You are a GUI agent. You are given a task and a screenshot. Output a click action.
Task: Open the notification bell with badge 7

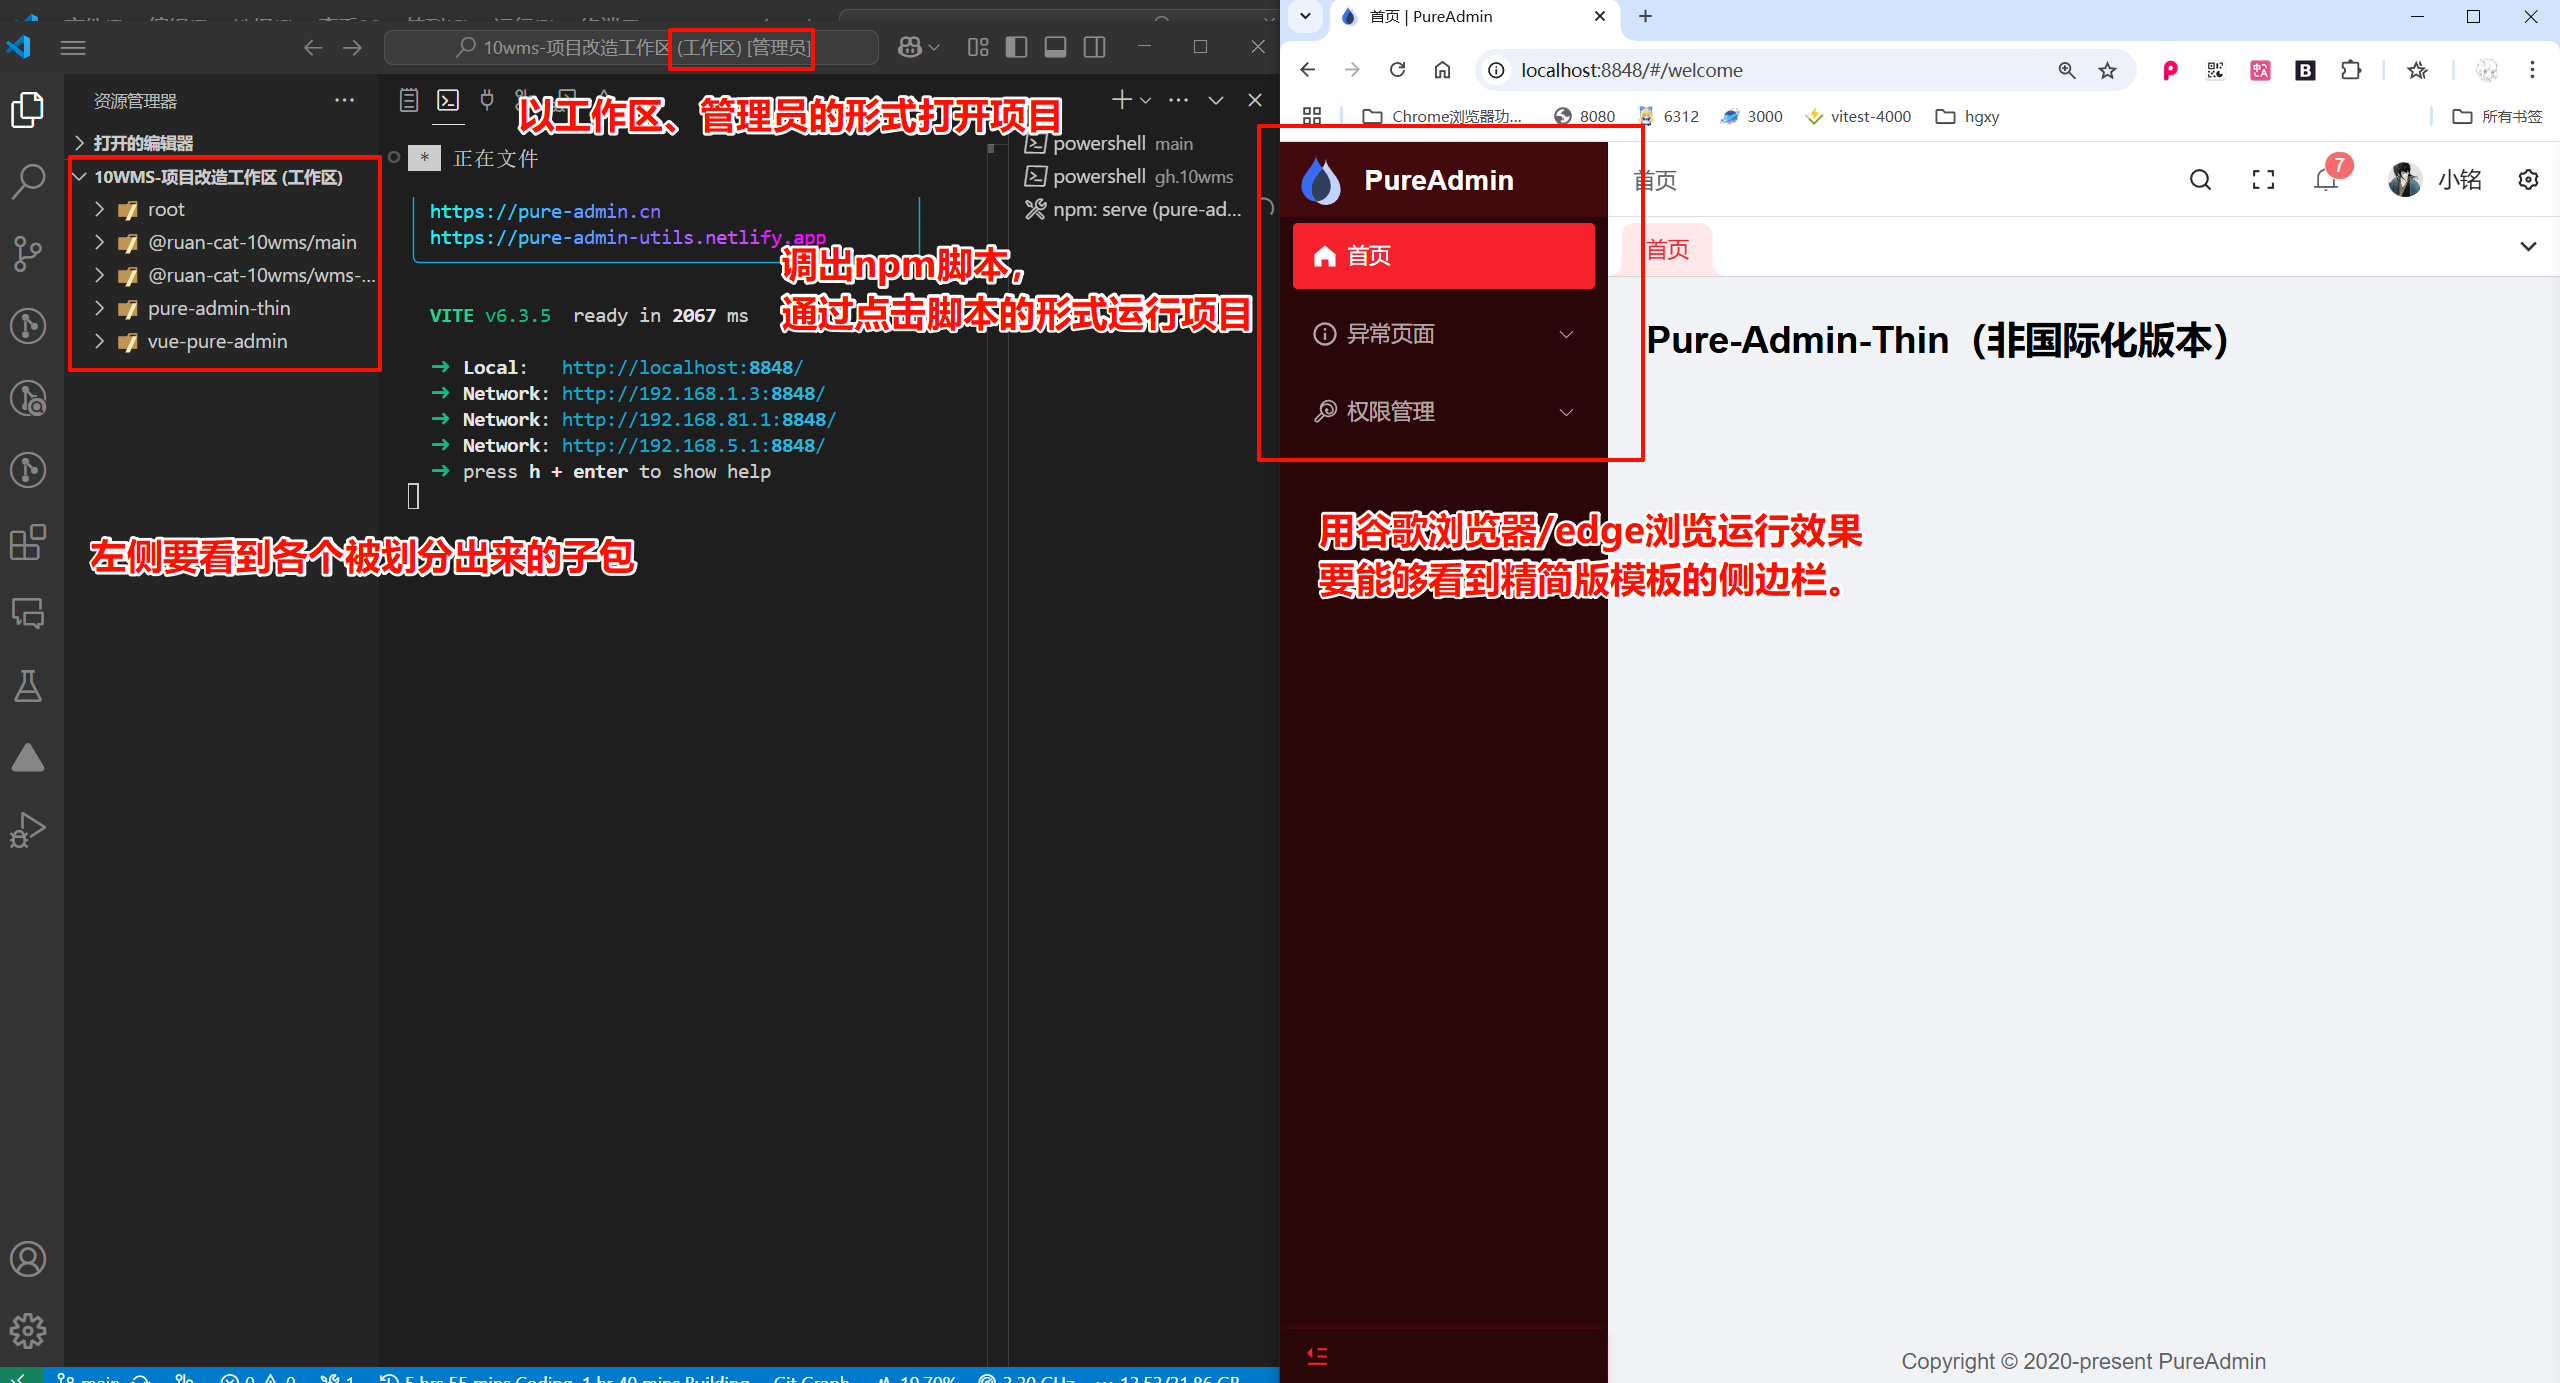point(2327,180)
